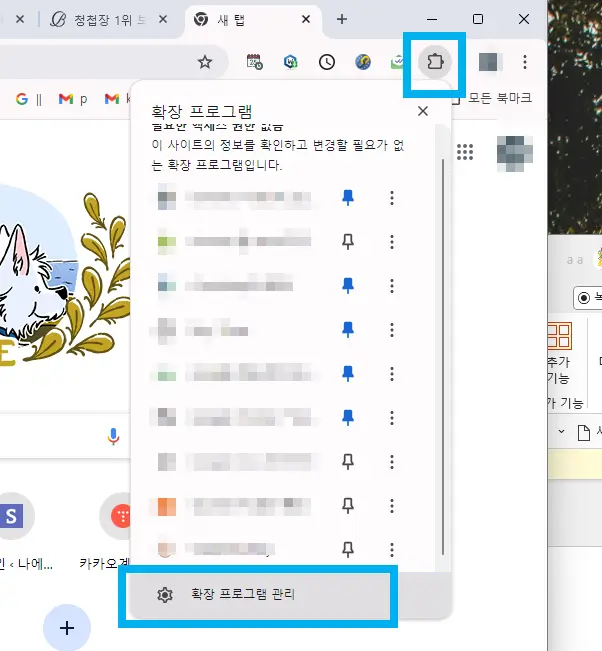This screenshot has width=602, height=651.
Task: Open more options for shortest-name extension
Action: click(392, 330)
